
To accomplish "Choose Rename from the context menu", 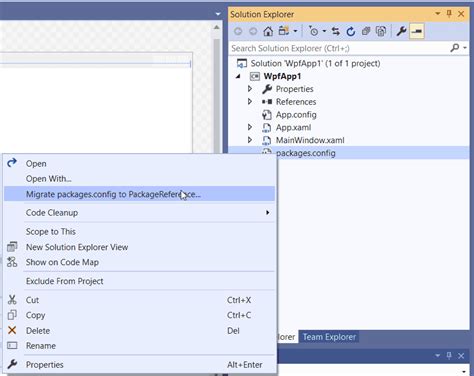I will click(139, 346).
